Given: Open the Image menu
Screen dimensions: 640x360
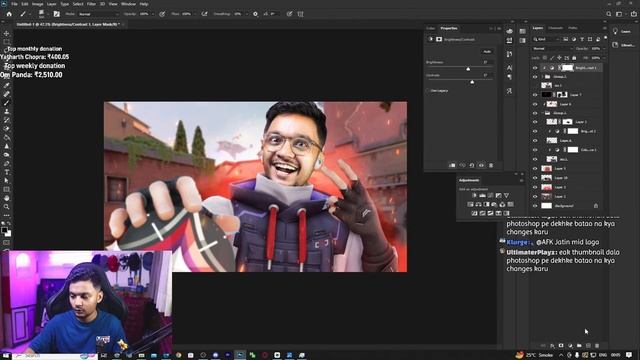Looking at the screenshot, I should click(x=37, y=4).
